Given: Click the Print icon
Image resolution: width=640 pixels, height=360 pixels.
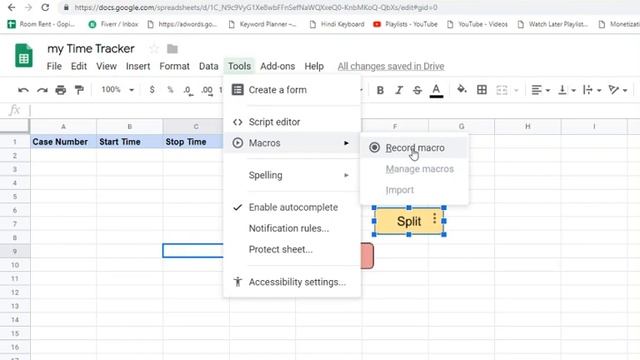Looking at the screenshot, I should 61,90.
